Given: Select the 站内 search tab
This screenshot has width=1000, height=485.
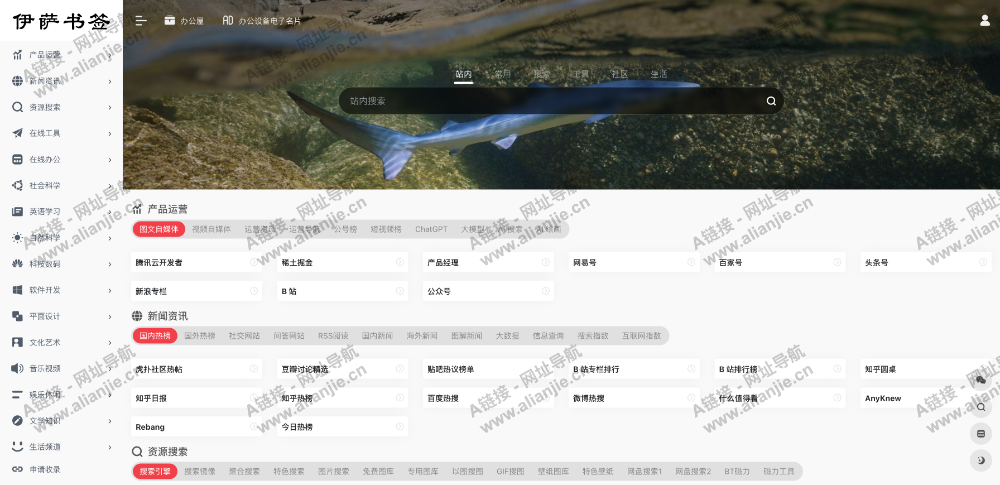Looking at the screenshot, I should (464, 74).
